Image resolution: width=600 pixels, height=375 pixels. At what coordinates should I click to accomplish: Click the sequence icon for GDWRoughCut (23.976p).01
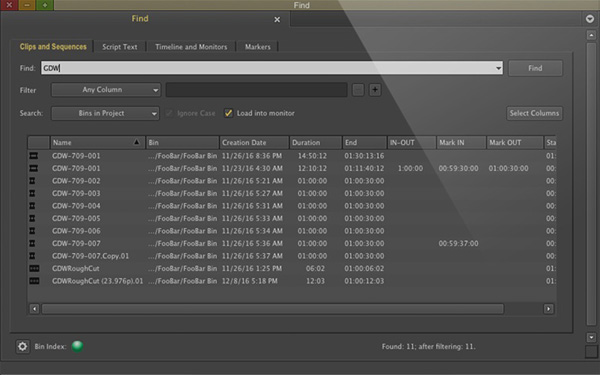34,281
